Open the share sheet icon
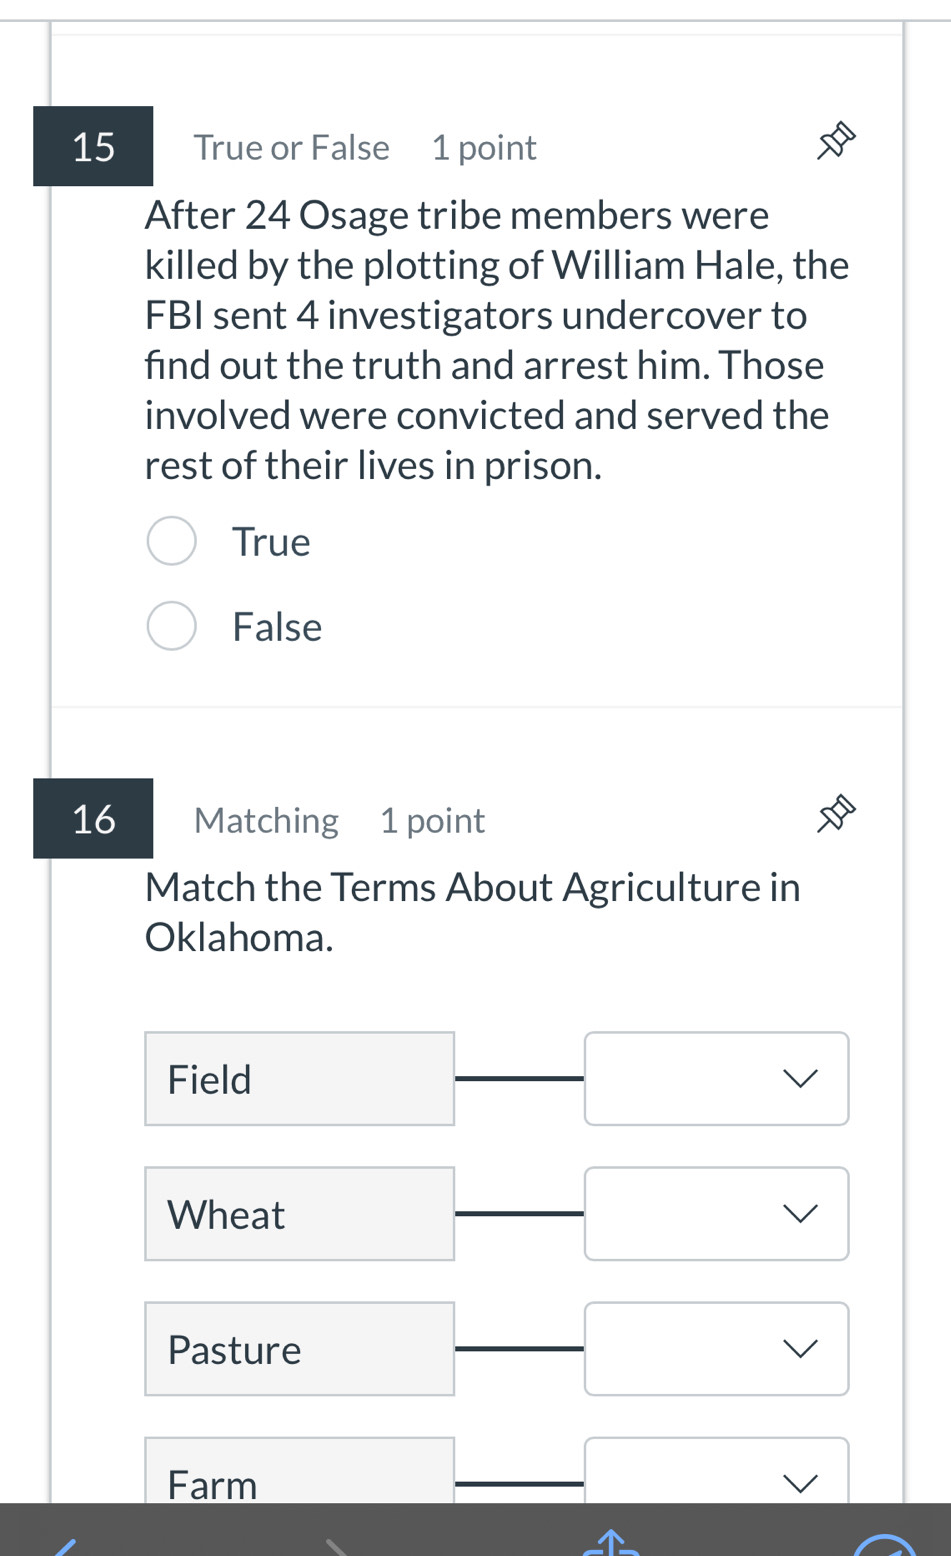Image resolution: width=951 pixels, height=1556 pixels. pyautogui.click(x=611, y=1543)
